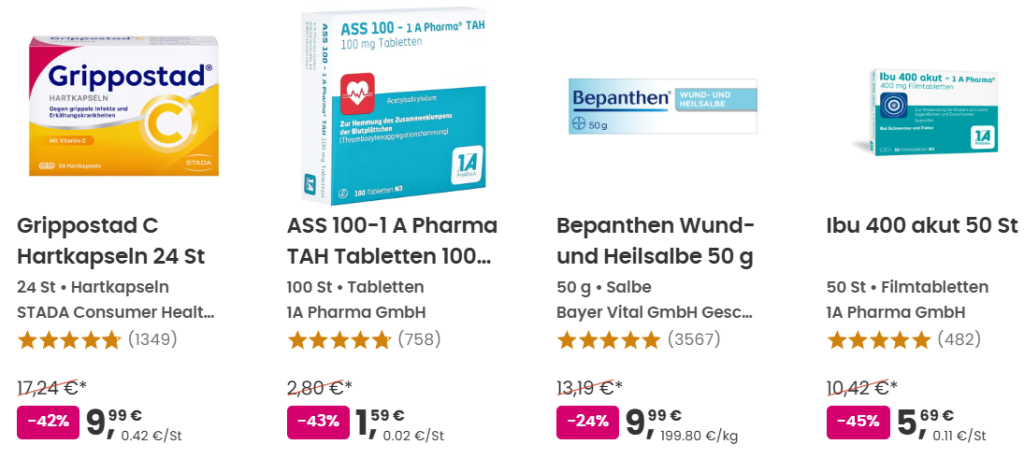
Task: Click the Ibu 400 akut star rating
Action: point(878,340)
